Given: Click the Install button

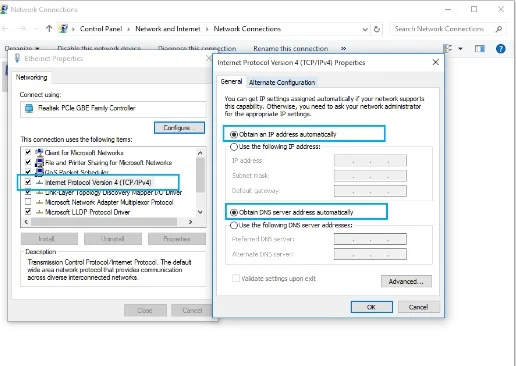Looking at the screenshot, I should (49, 239).
